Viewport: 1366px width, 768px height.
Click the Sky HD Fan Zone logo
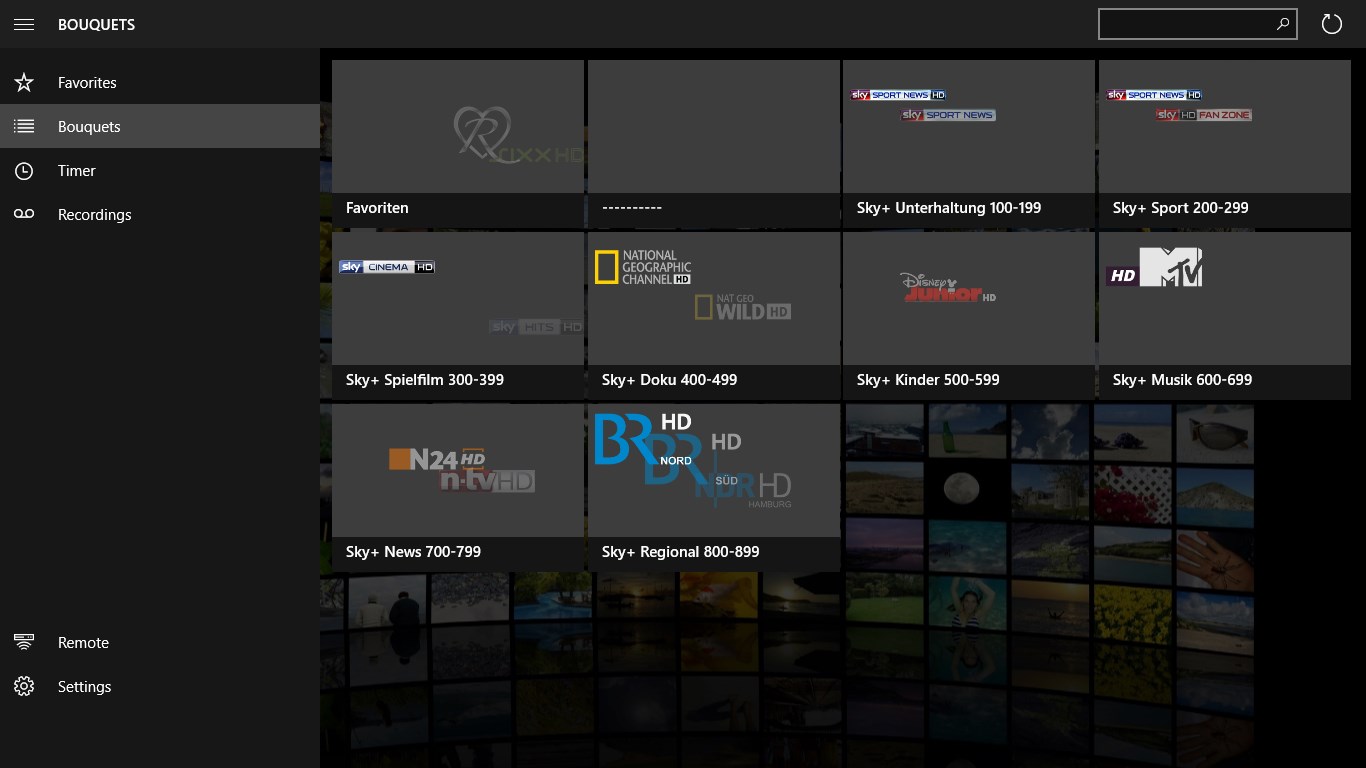[1204, 115]
